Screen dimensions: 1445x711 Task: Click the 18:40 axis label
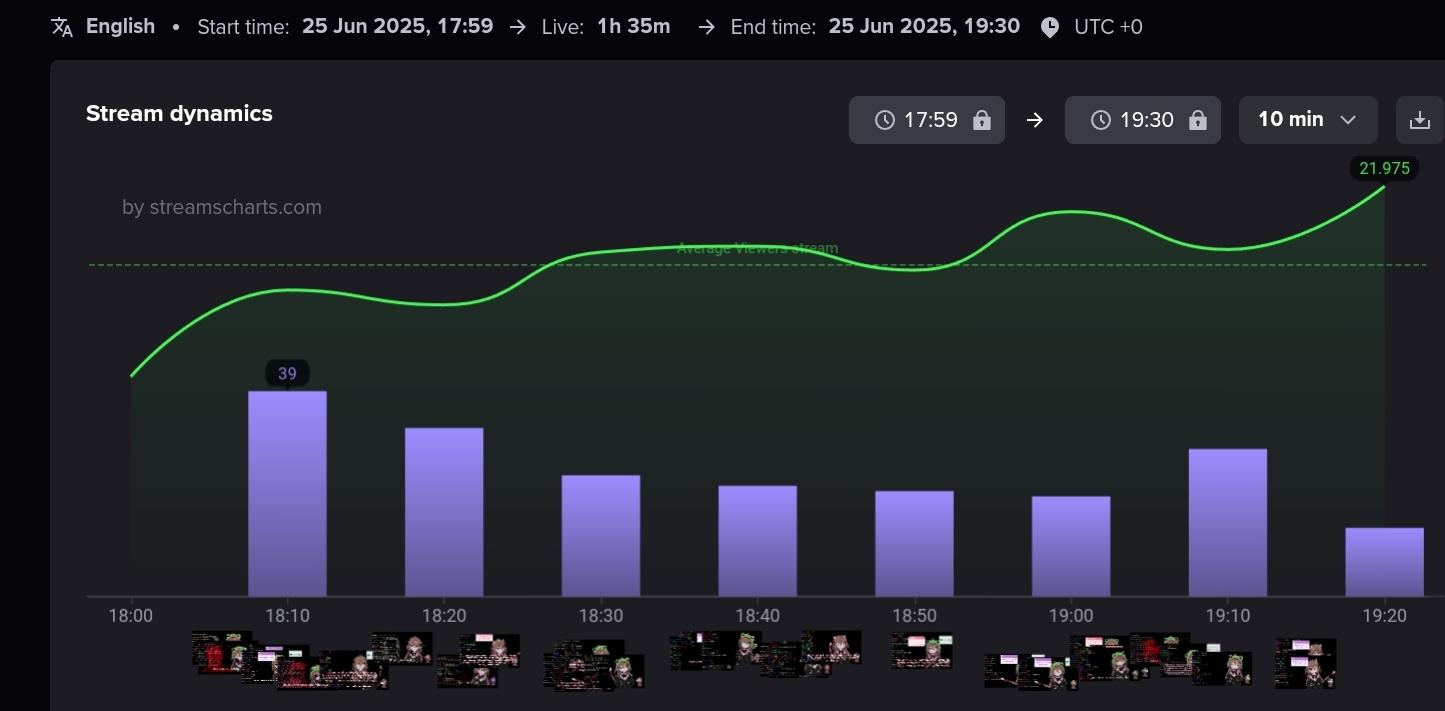[758, 616]
